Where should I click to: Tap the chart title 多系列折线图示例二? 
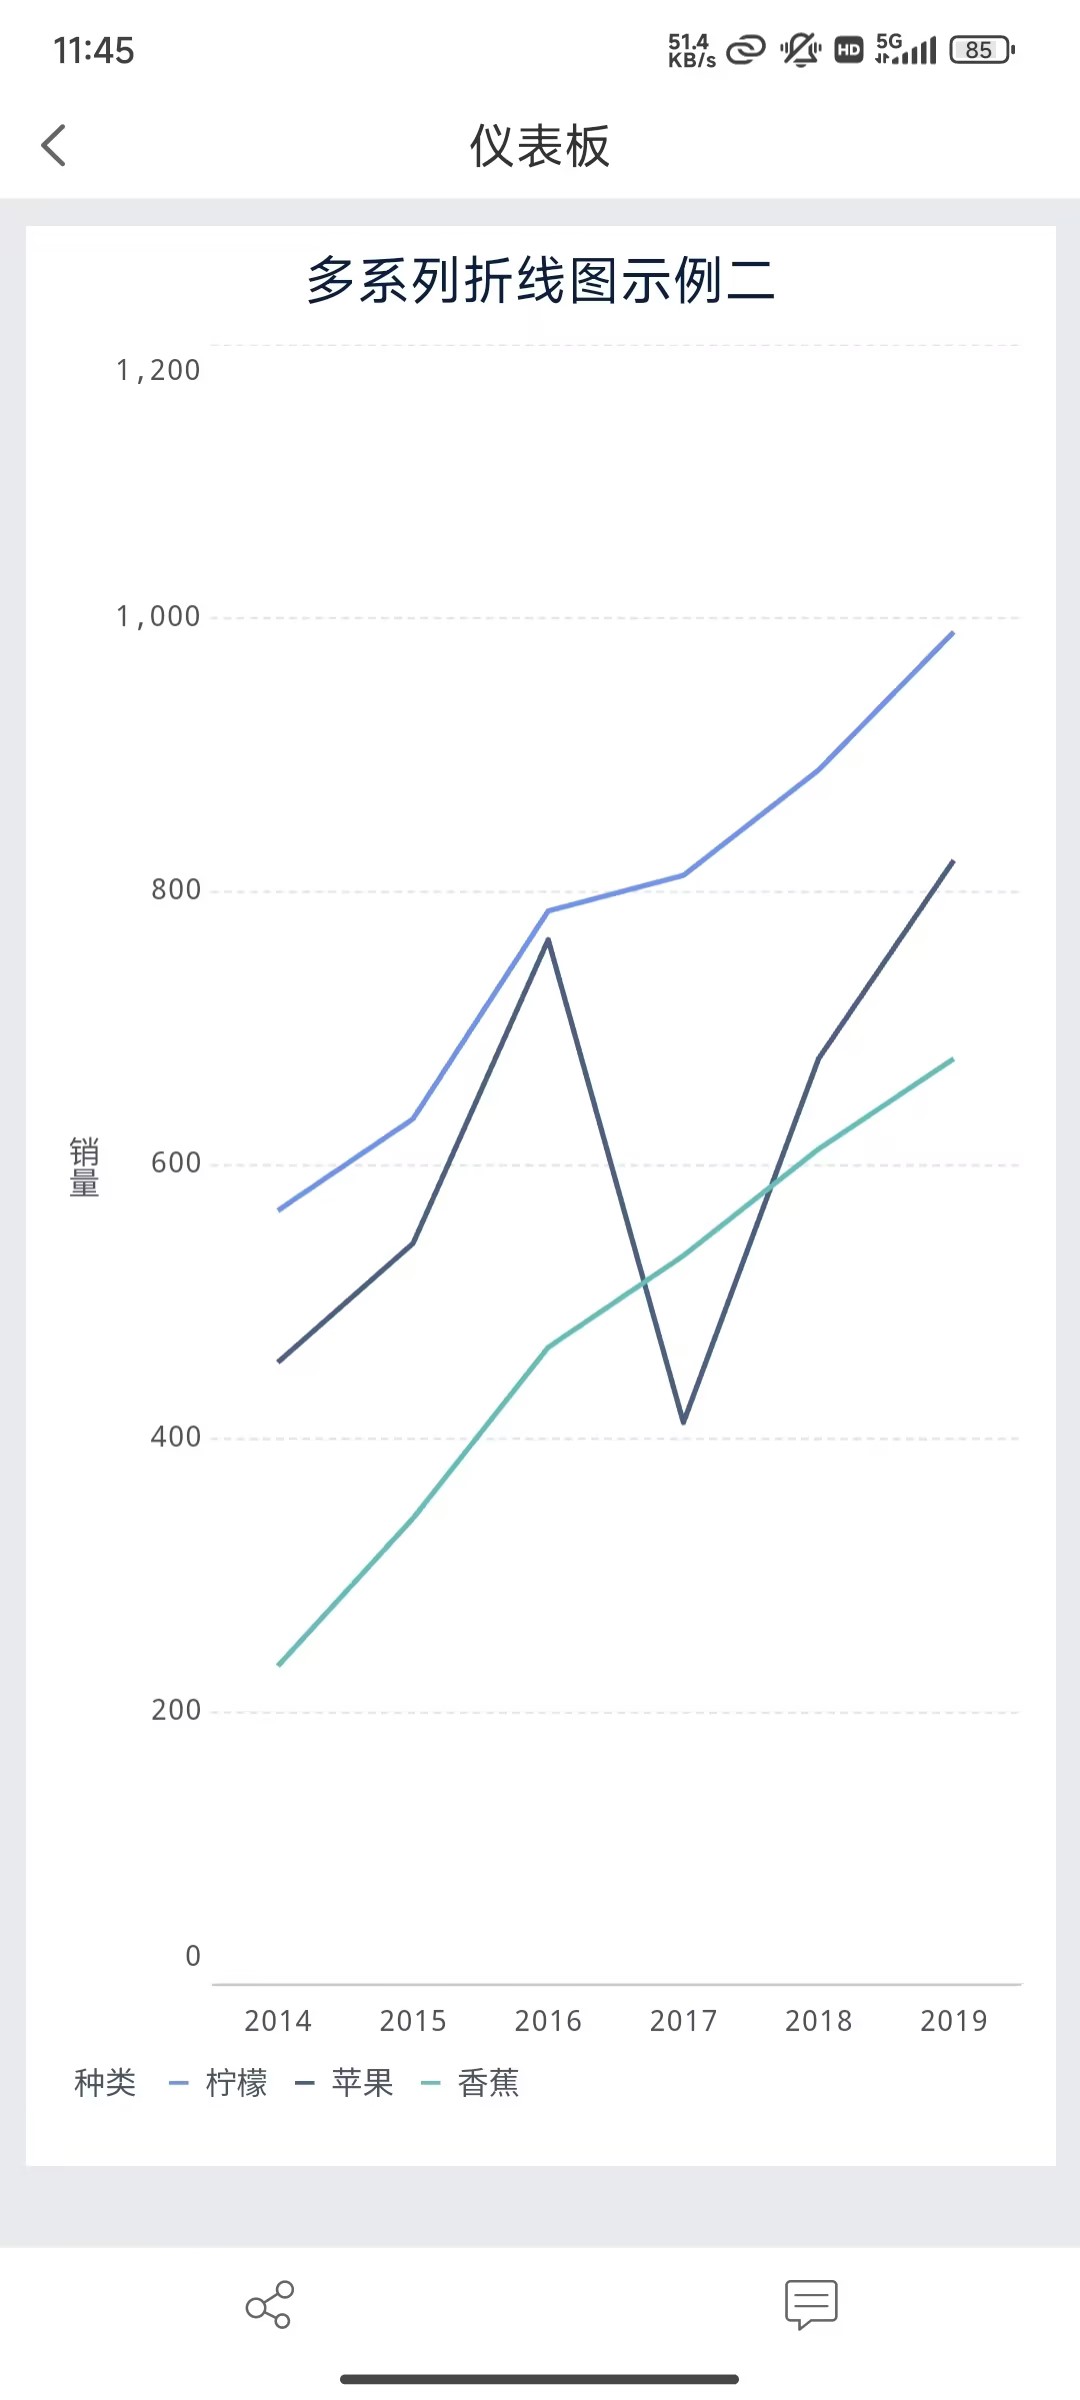[540, 280]
